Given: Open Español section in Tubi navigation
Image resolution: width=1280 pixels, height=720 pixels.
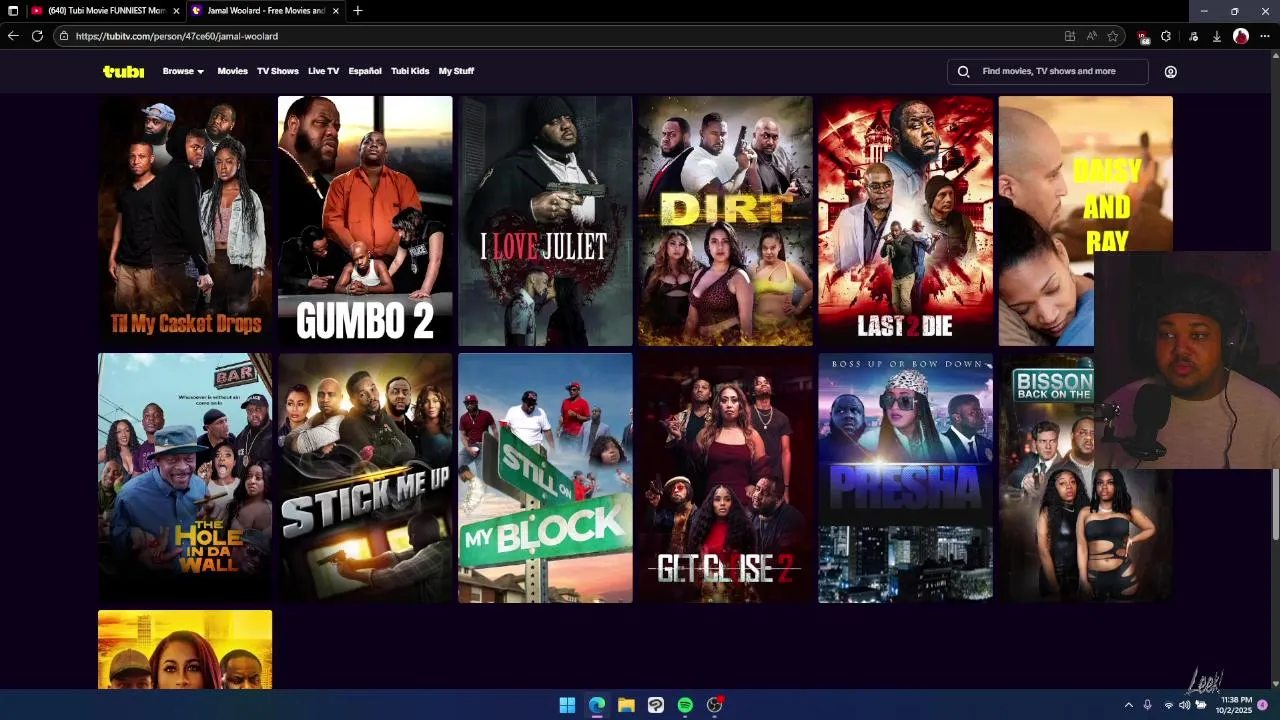Looking at the screenshot, I should (365, 71).
